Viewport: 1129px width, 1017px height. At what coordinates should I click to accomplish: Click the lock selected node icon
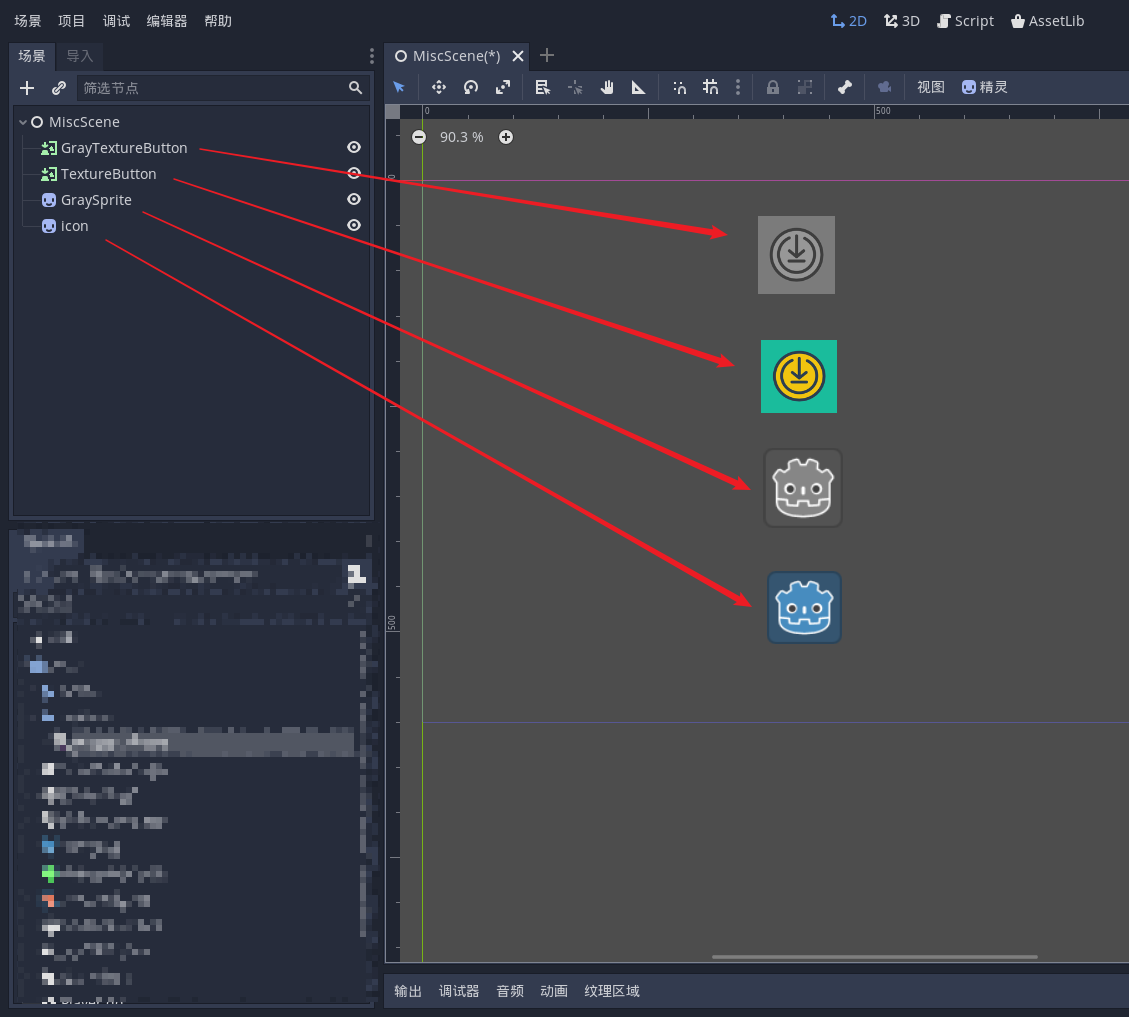[x=773, y=87]
